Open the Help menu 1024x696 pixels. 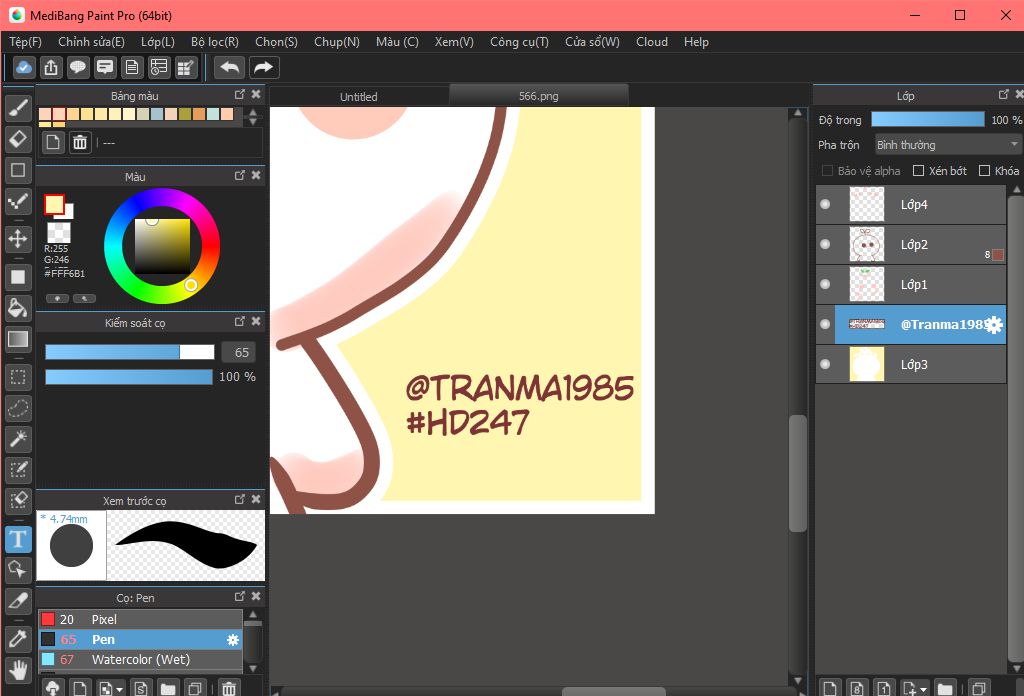pos(696,42)
